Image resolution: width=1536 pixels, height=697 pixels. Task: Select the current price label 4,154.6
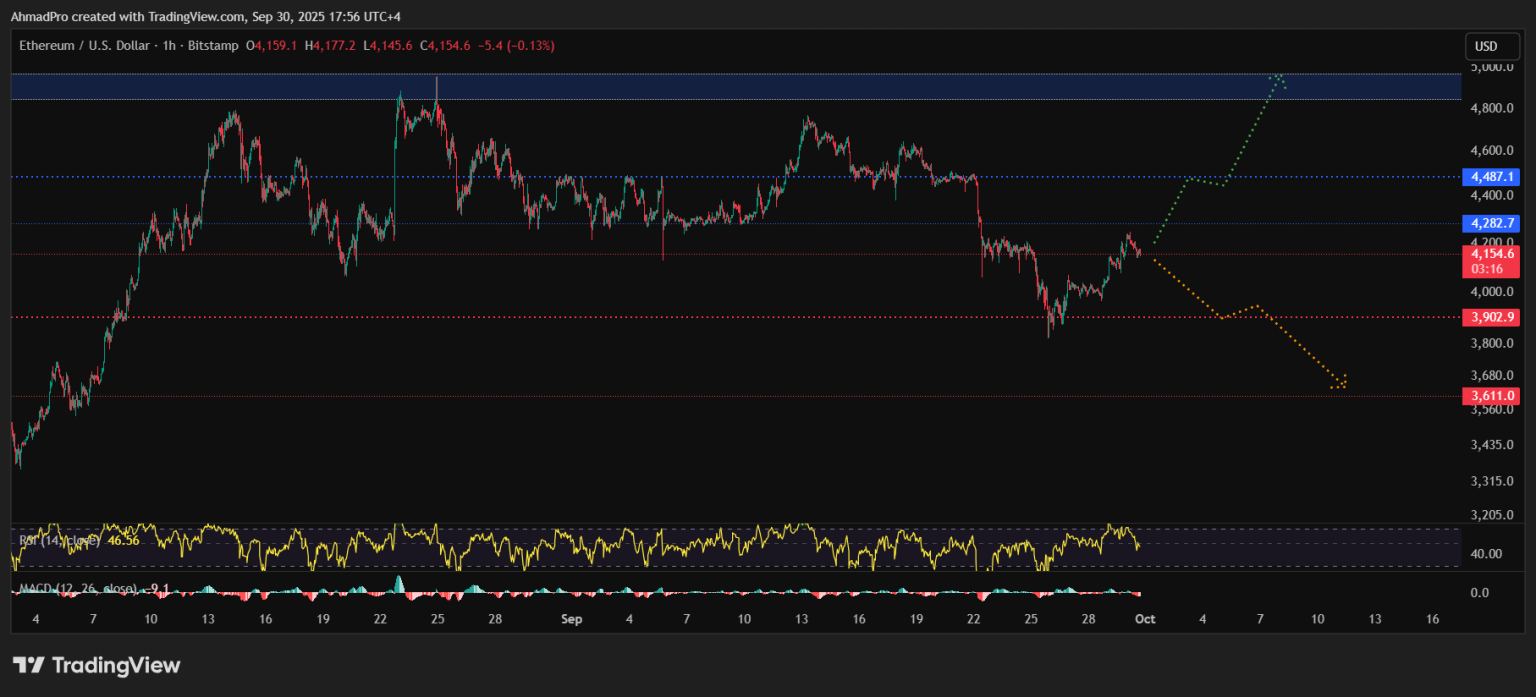[x=1493, y=255]
